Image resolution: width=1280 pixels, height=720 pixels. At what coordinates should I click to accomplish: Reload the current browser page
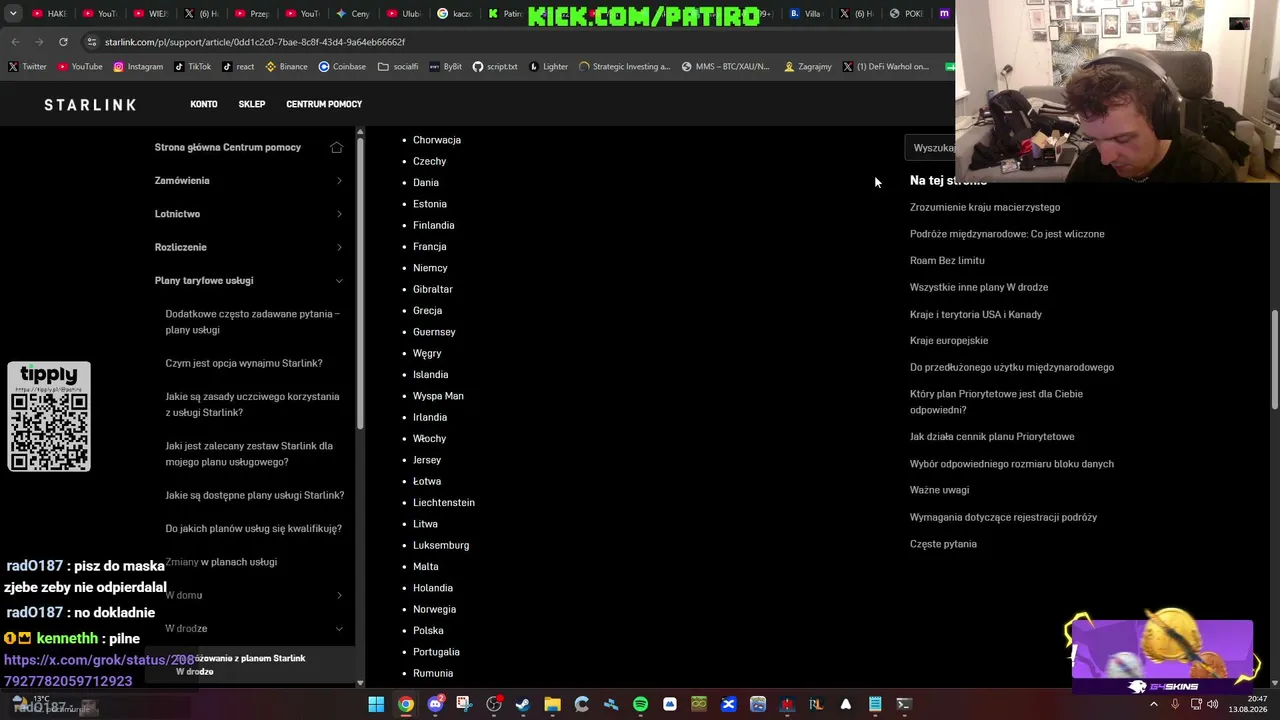point(63,42)
